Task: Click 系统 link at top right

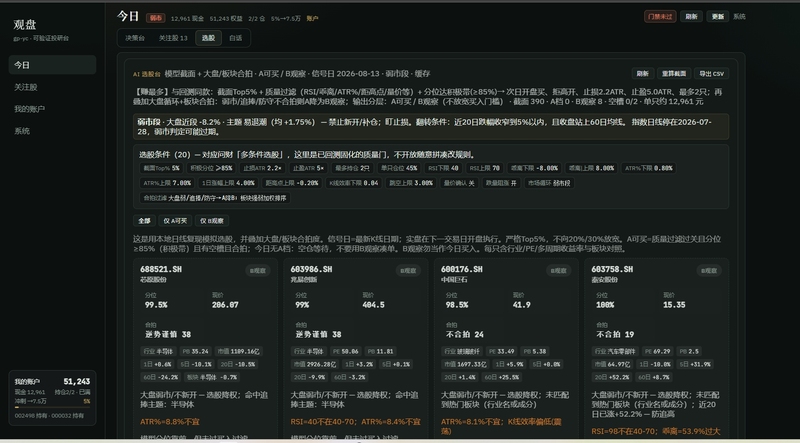Action: point(739,16)
